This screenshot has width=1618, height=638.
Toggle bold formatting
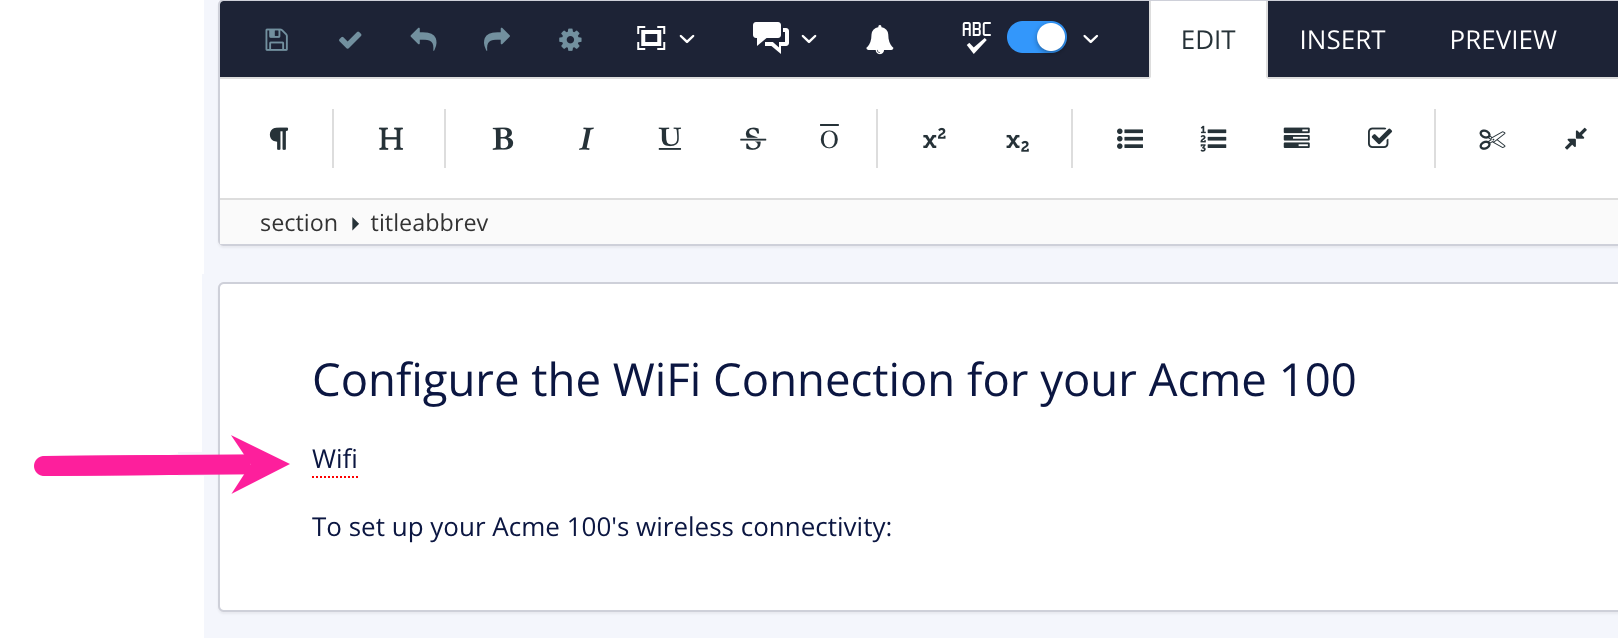tap(502, 139)
